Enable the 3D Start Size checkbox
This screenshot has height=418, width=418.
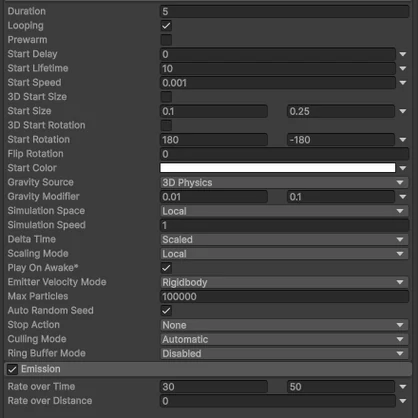click(166, 97)
